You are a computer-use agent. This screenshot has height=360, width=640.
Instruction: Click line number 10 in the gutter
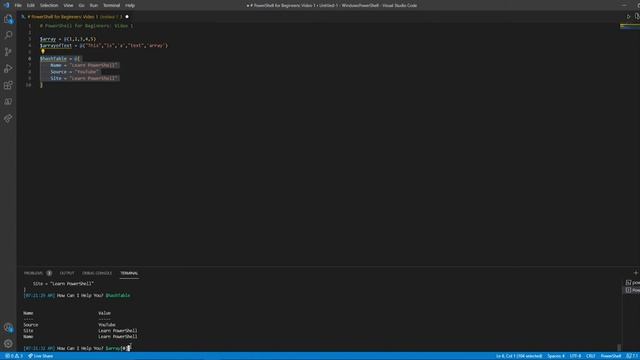tap(28, 85)
